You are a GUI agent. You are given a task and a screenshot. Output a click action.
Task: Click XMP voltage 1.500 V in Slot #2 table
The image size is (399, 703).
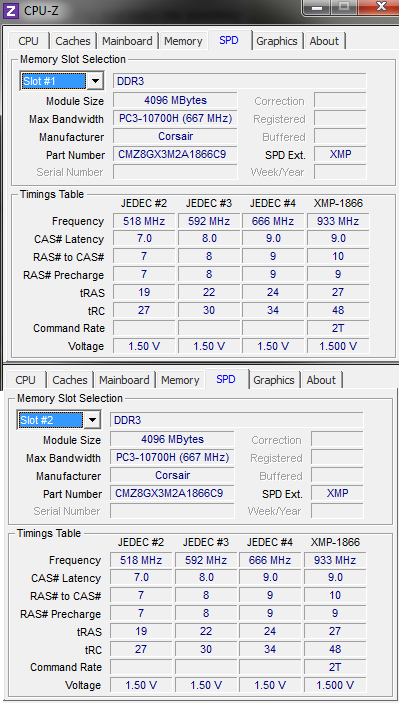click(x=335, y=685)
